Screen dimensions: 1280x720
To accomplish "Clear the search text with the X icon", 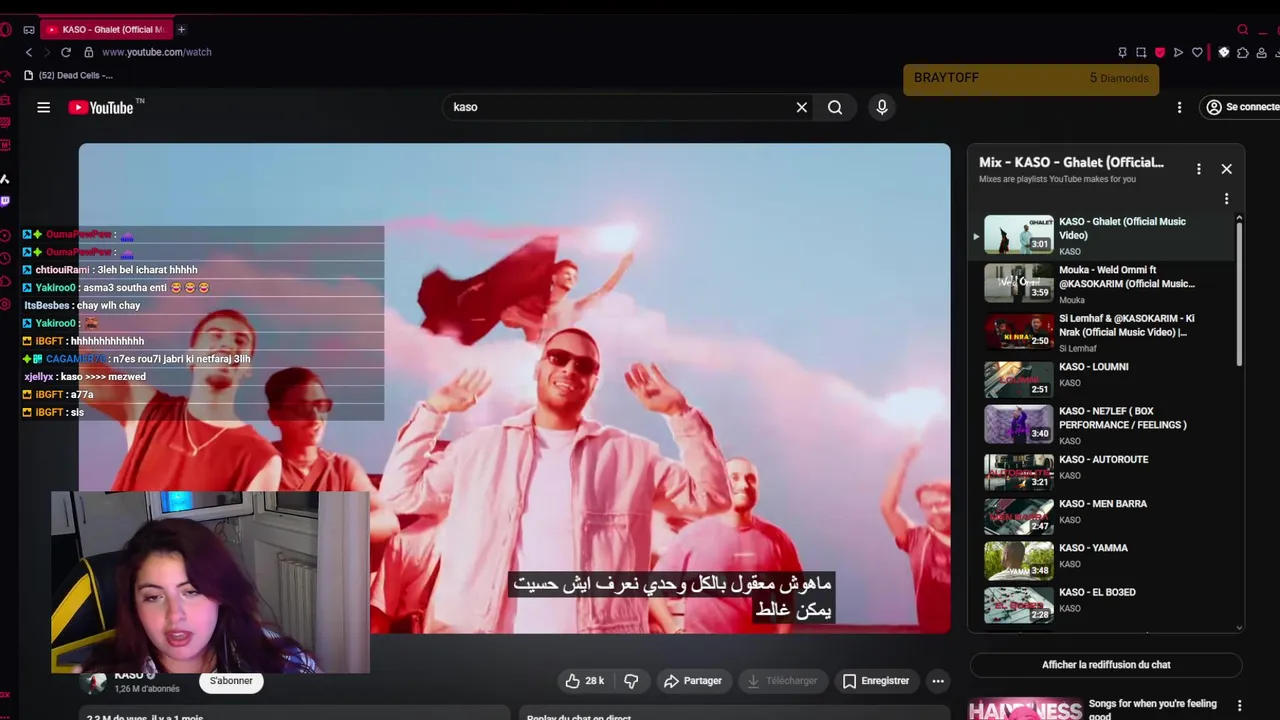I will pyautogui.click(x=801, y=107).
